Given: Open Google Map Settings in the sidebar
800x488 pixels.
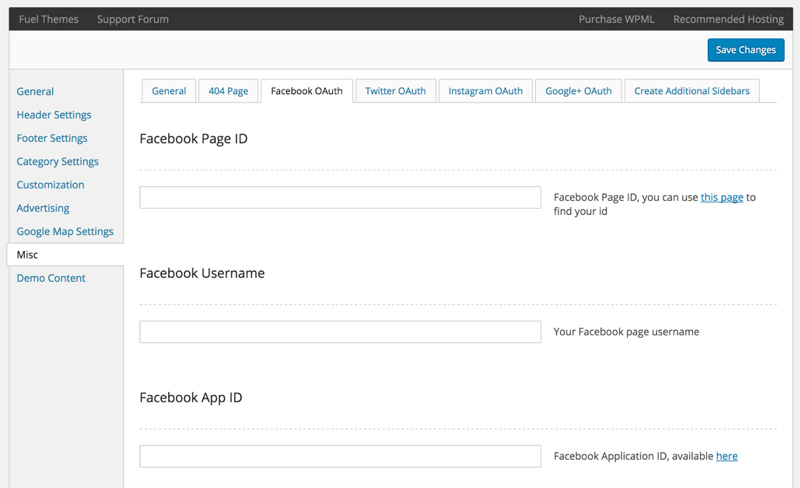Looking at the screenshot, I should pos(65,231).
